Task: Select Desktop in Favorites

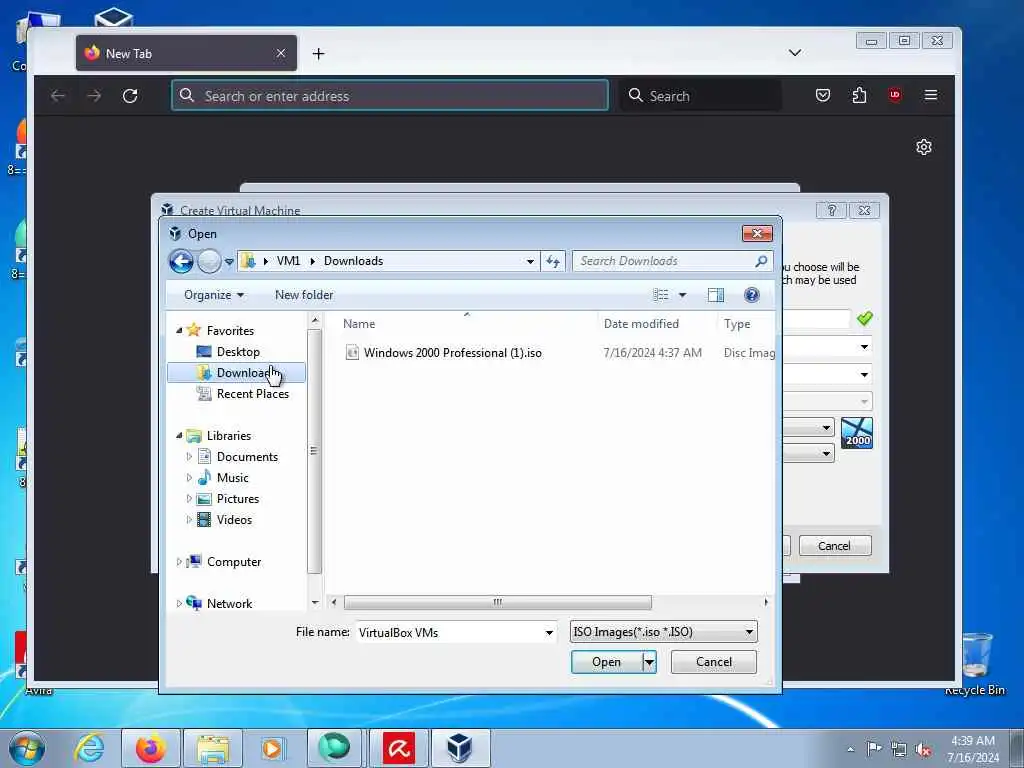Action: click(x=238, y=351)
